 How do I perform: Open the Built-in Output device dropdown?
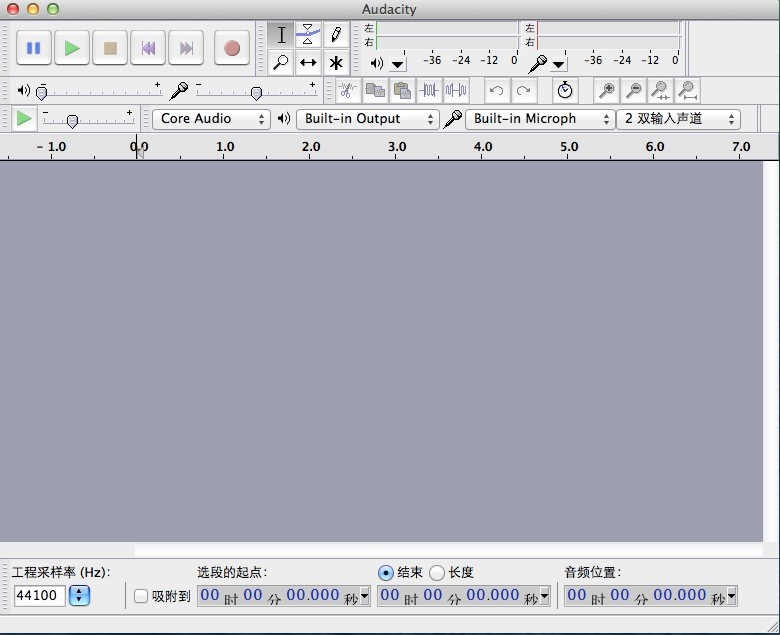[367, 119]
